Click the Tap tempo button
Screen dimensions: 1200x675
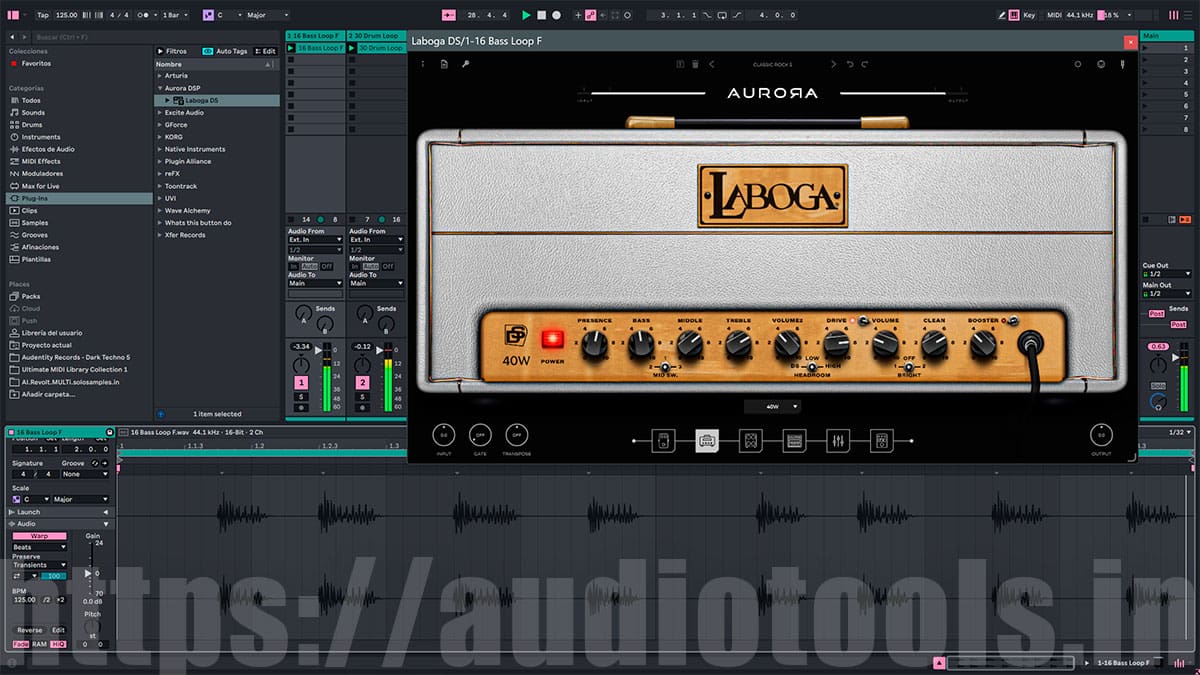[x=43, y=15]
